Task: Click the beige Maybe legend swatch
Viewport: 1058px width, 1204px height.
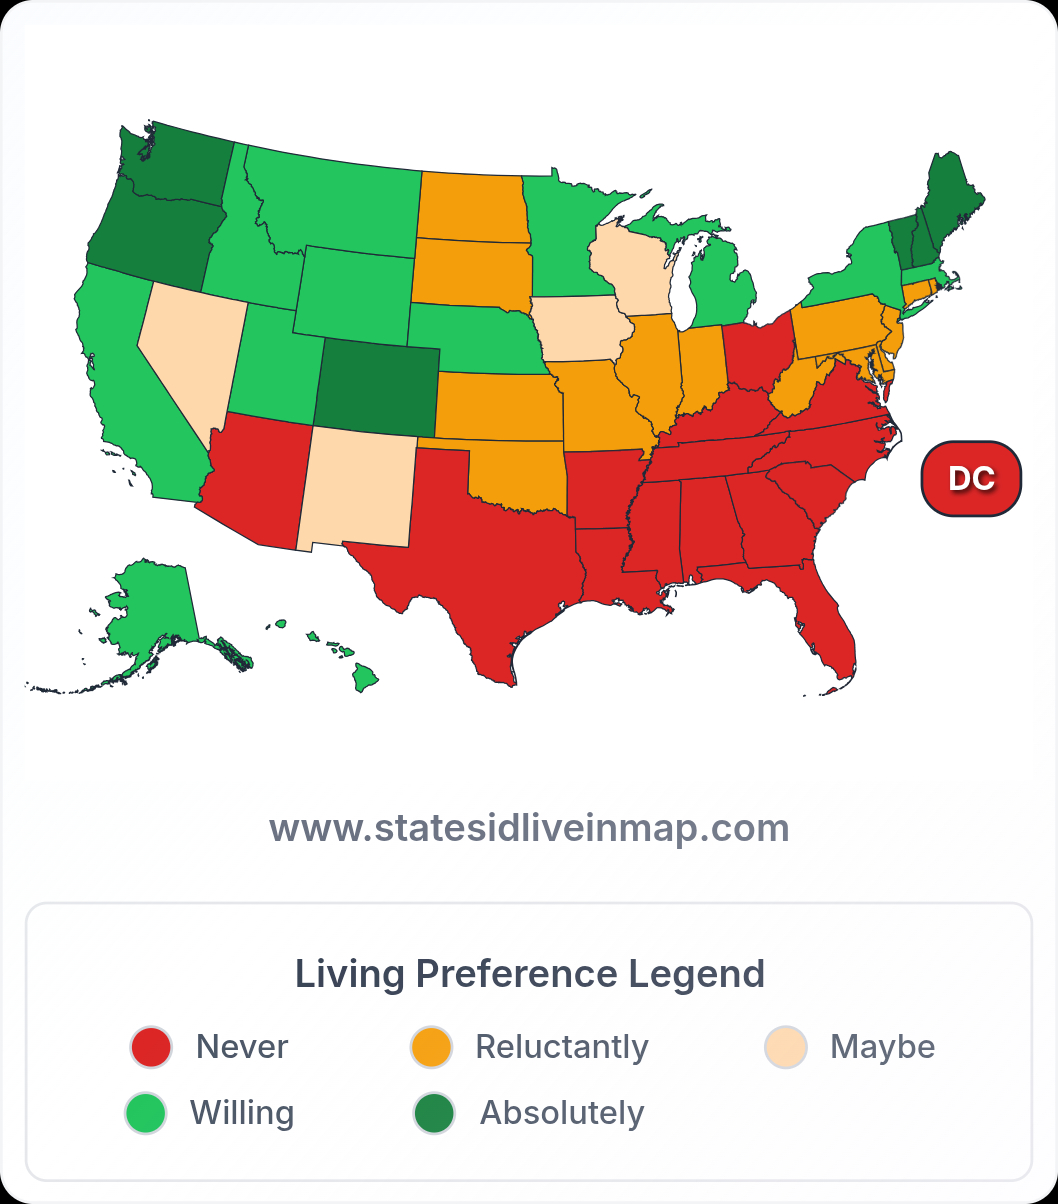Action: click(x=786, y=1047)
